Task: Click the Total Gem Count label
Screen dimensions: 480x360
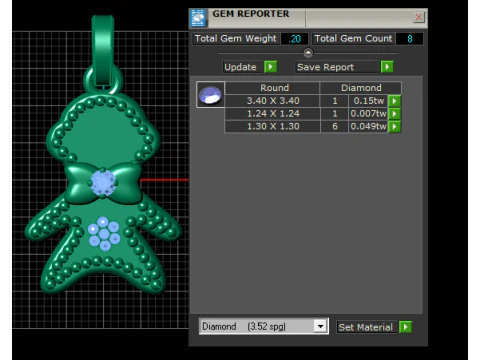Action: (354, 39)
